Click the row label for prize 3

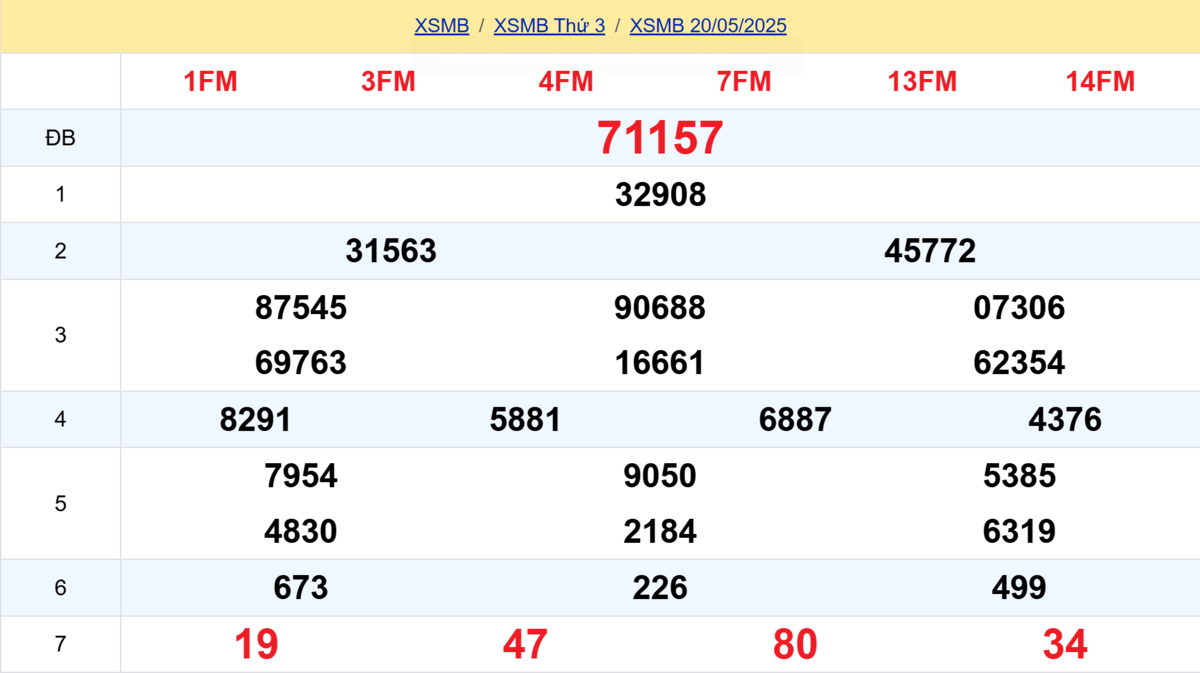pos(60,335)
